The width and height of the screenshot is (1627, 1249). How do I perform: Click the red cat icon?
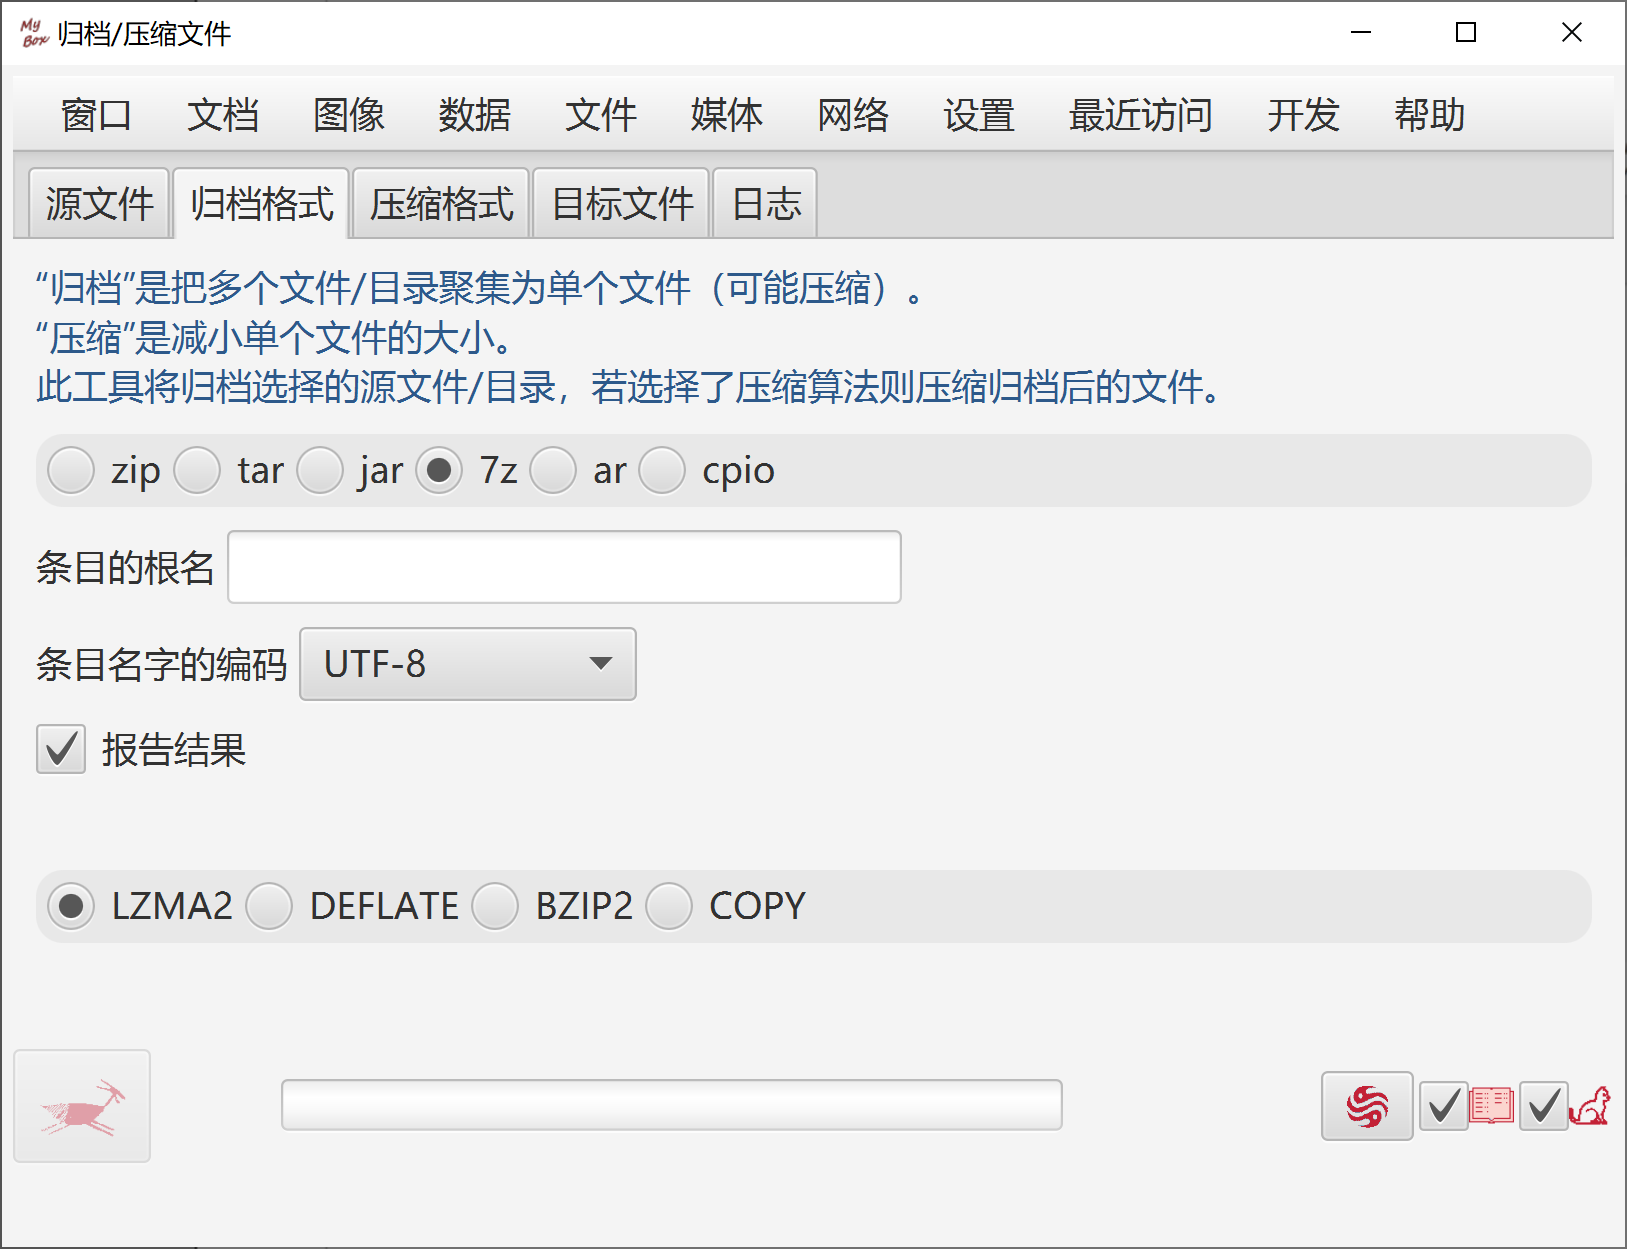1590,1106
